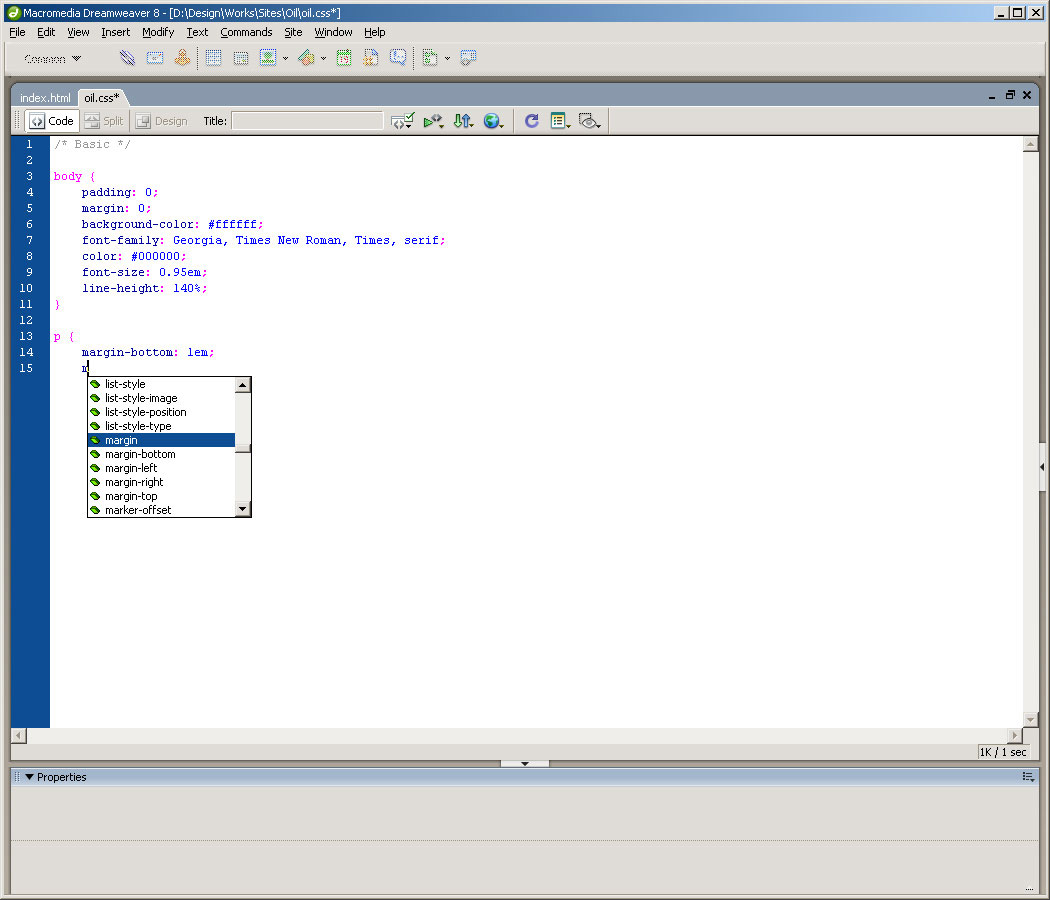Screen dimensions: 1050x900
Task: Click the code hints list down arrow
Action: (x=242, y=509)
